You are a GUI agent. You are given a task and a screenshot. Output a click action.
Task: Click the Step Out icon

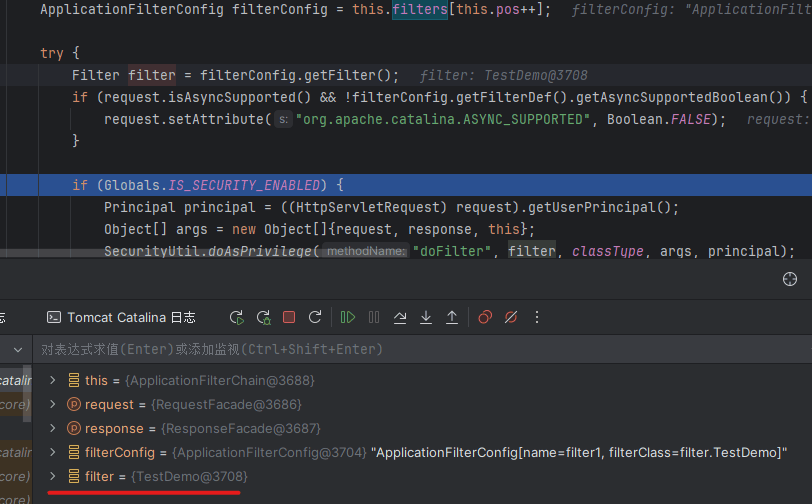click(452, 317)
